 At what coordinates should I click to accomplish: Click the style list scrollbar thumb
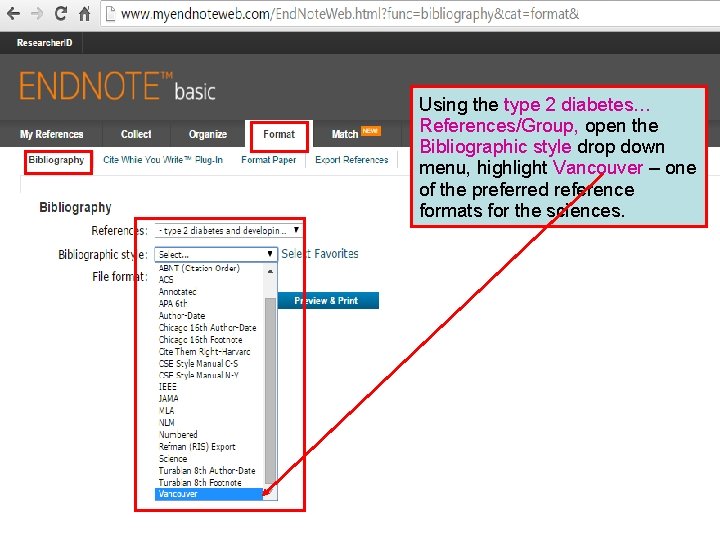270,391
